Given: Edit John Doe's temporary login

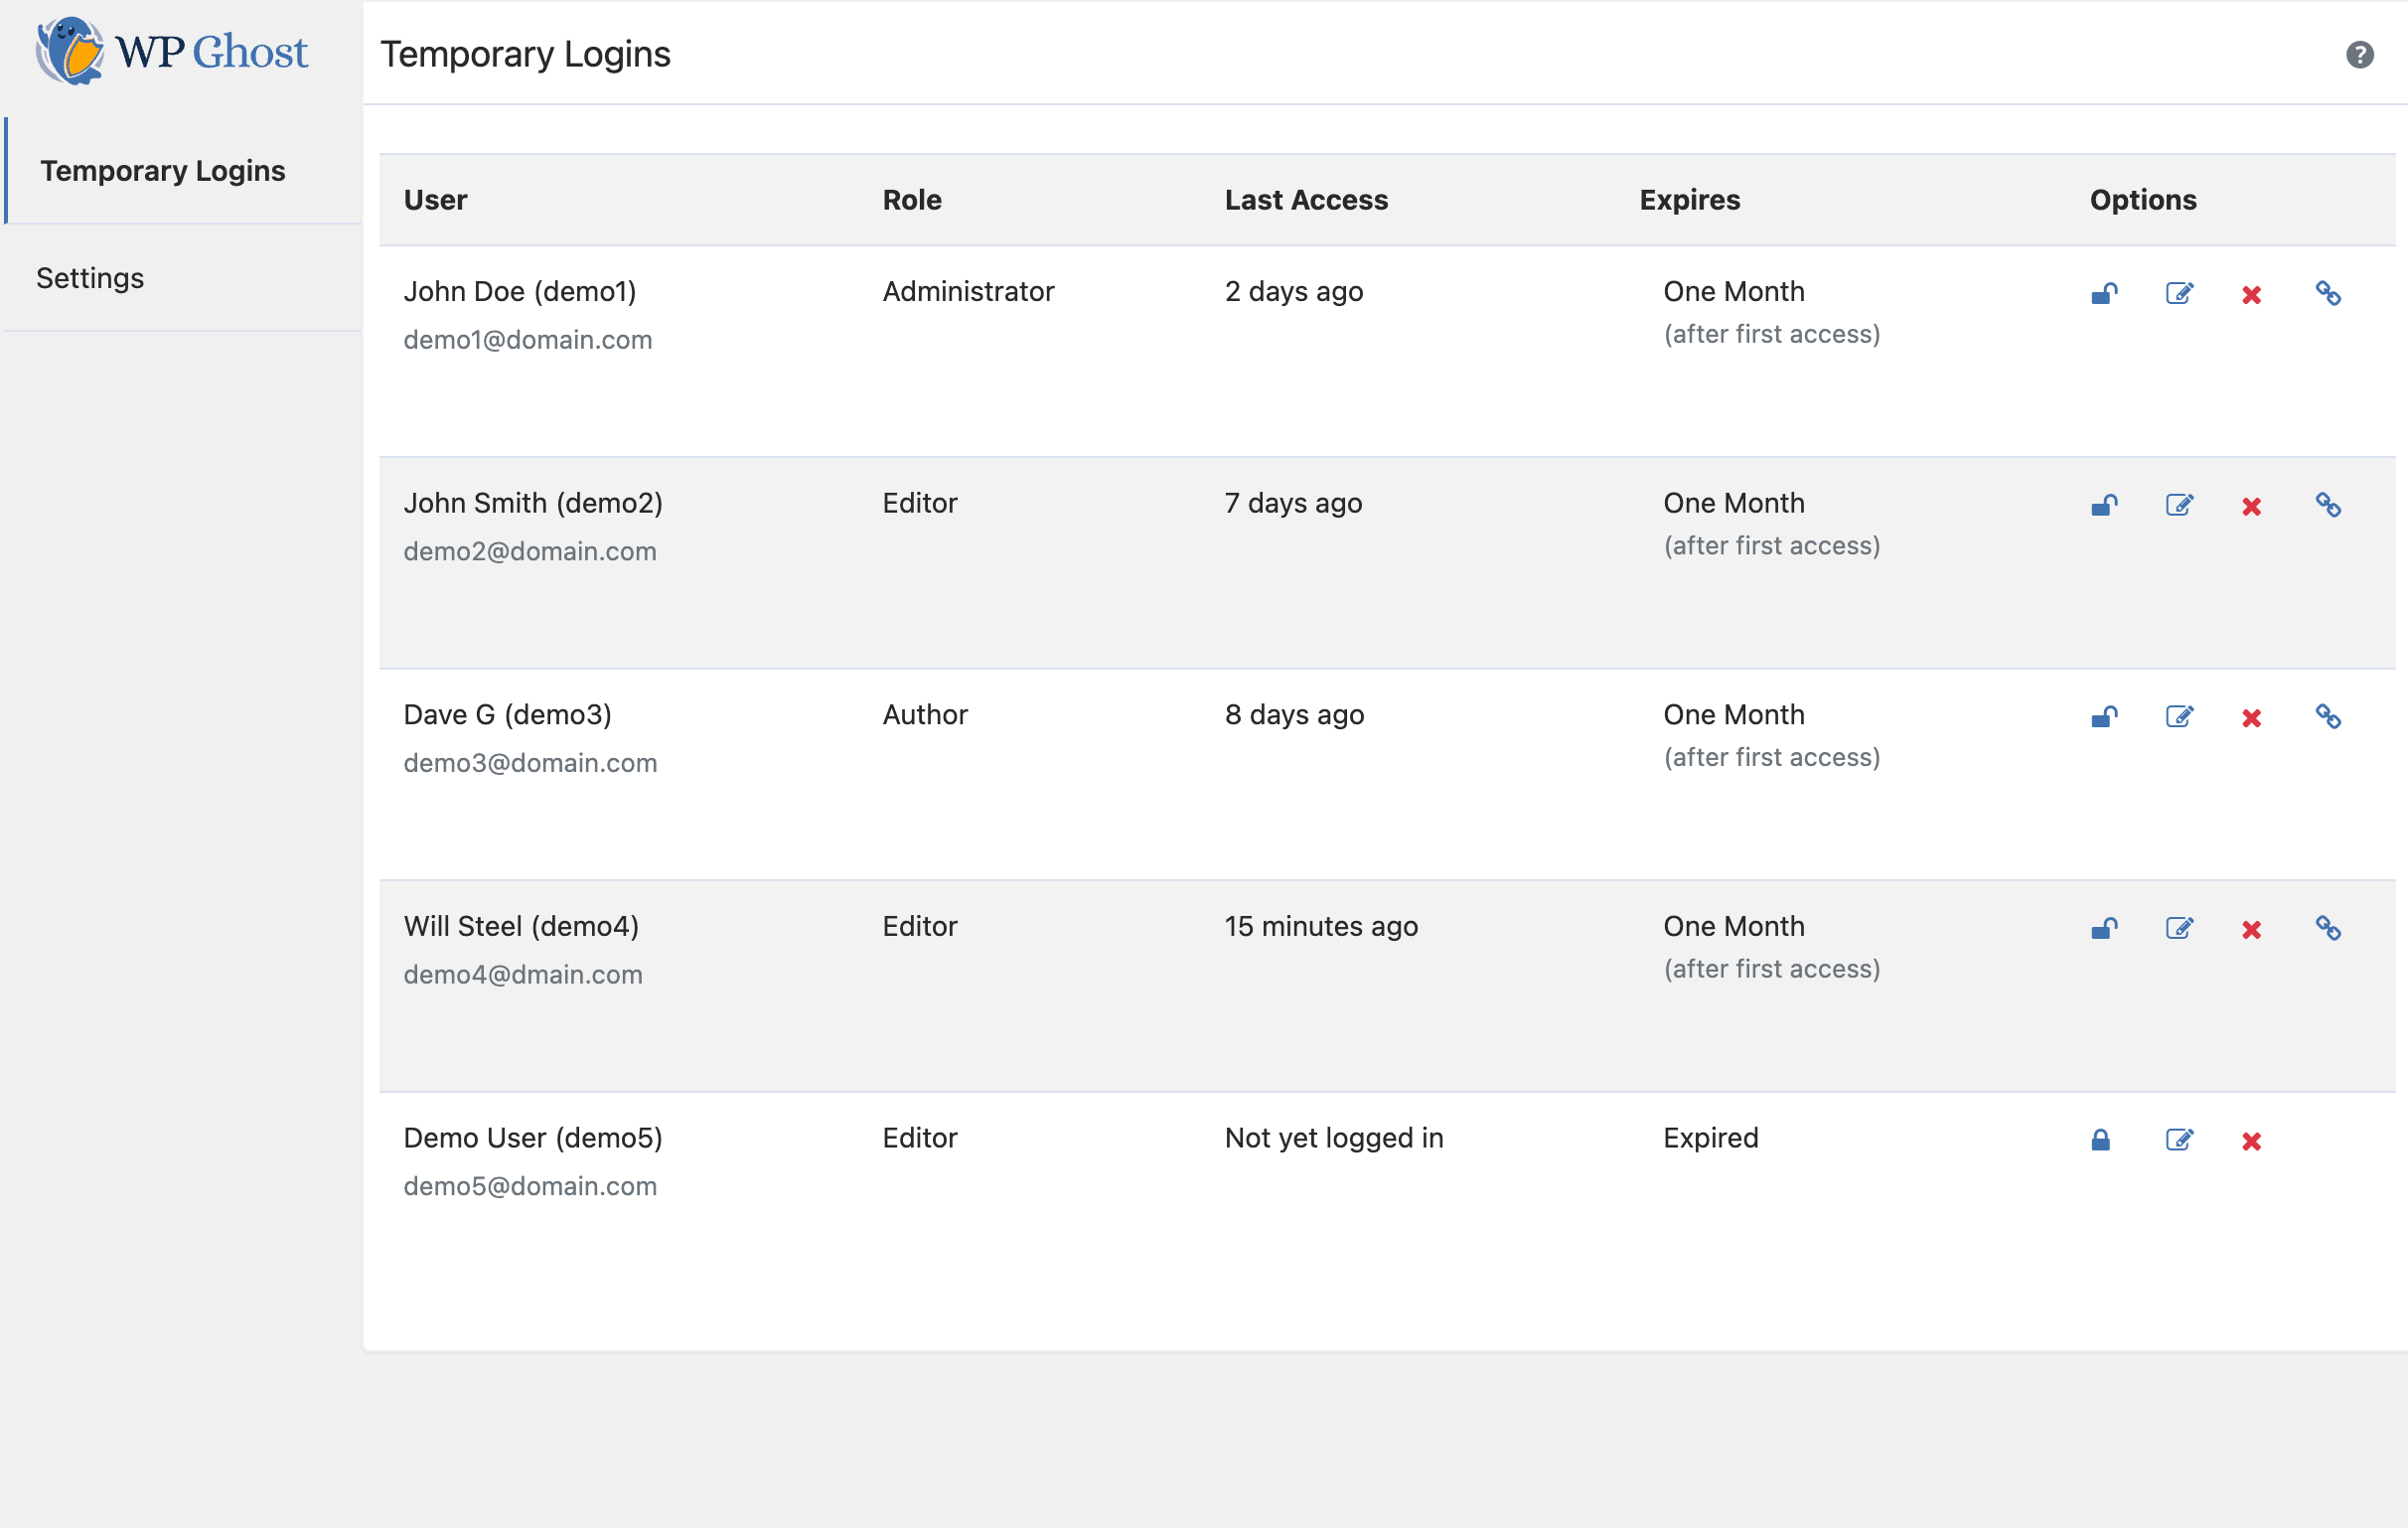Looking at the screenshot, I should point(2179,294).
